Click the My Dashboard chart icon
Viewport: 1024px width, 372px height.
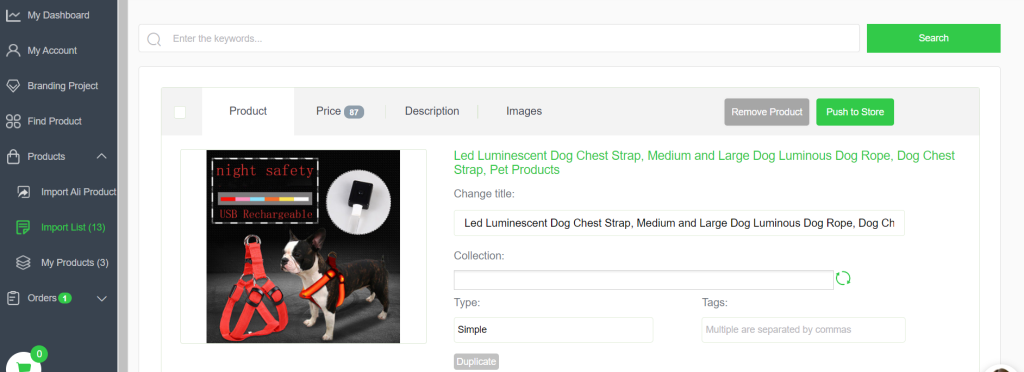pyautogui.click(x=13, y=15)
